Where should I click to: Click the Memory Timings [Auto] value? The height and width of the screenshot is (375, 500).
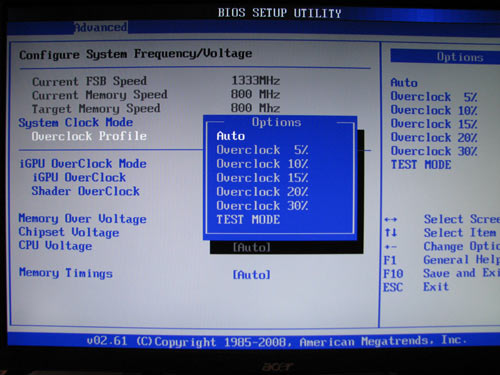252,275
